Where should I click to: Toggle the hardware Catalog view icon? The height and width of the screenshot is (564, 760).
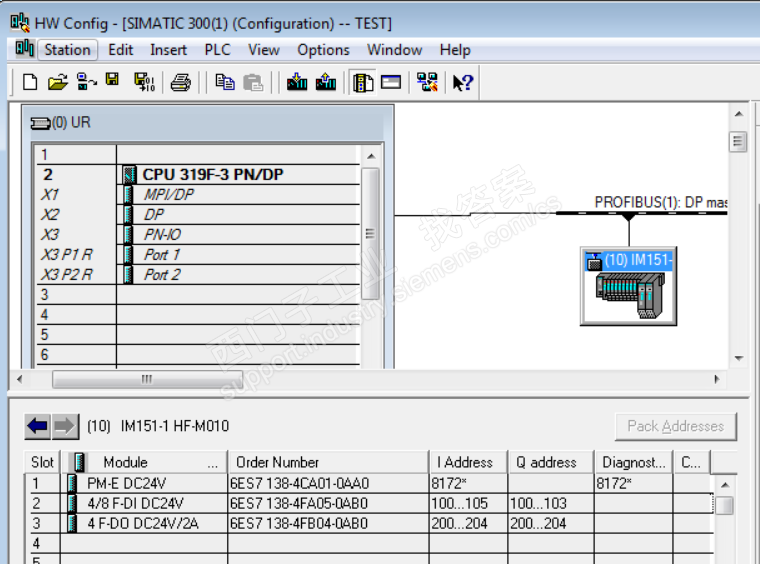[363, 82]
